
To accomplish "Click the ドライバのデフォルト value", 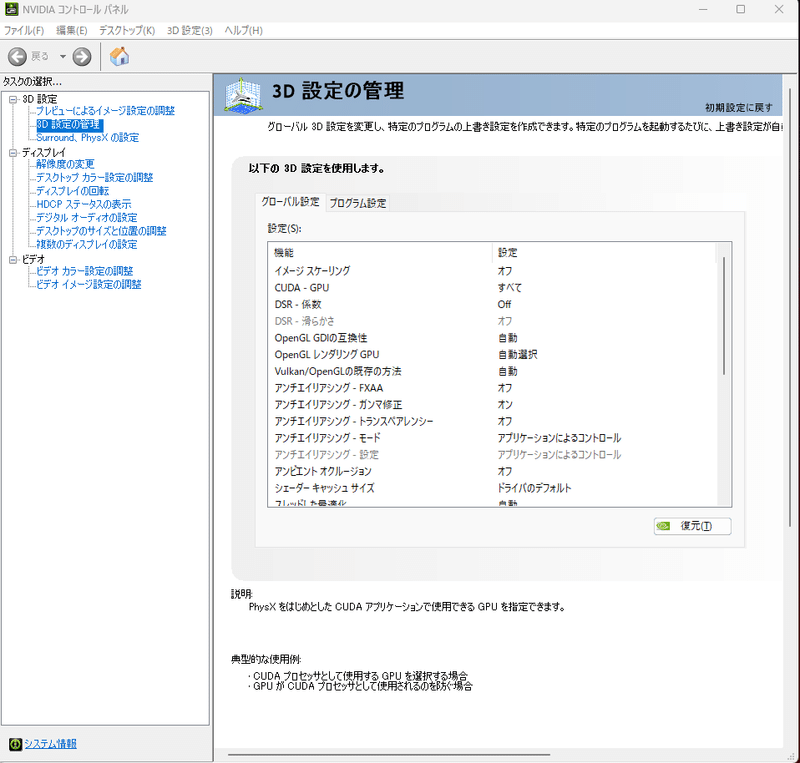I will (x=534, y=488).
